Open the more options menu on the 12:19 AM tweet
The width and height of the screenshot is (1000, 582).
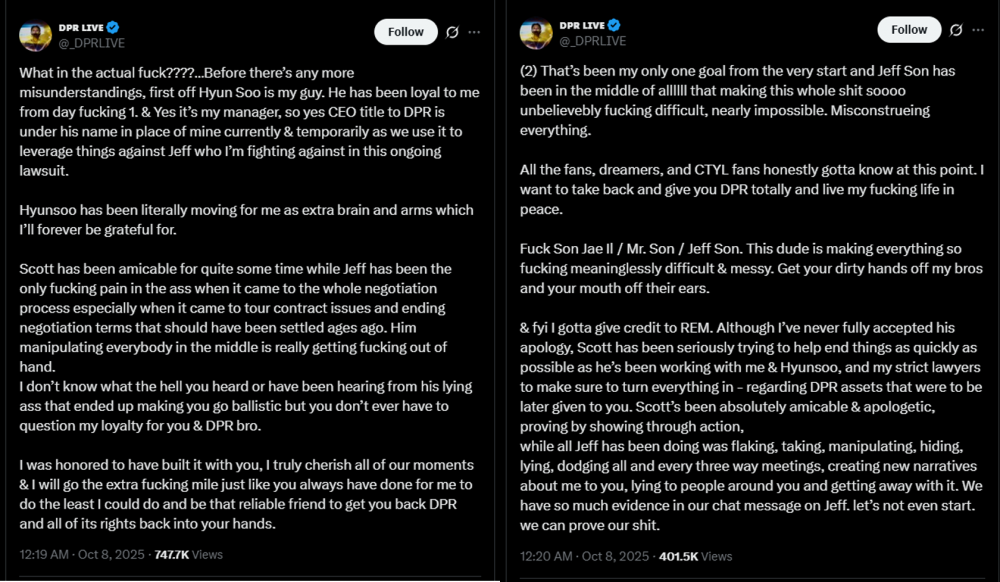pyautogui.click(x=474, y=32)
